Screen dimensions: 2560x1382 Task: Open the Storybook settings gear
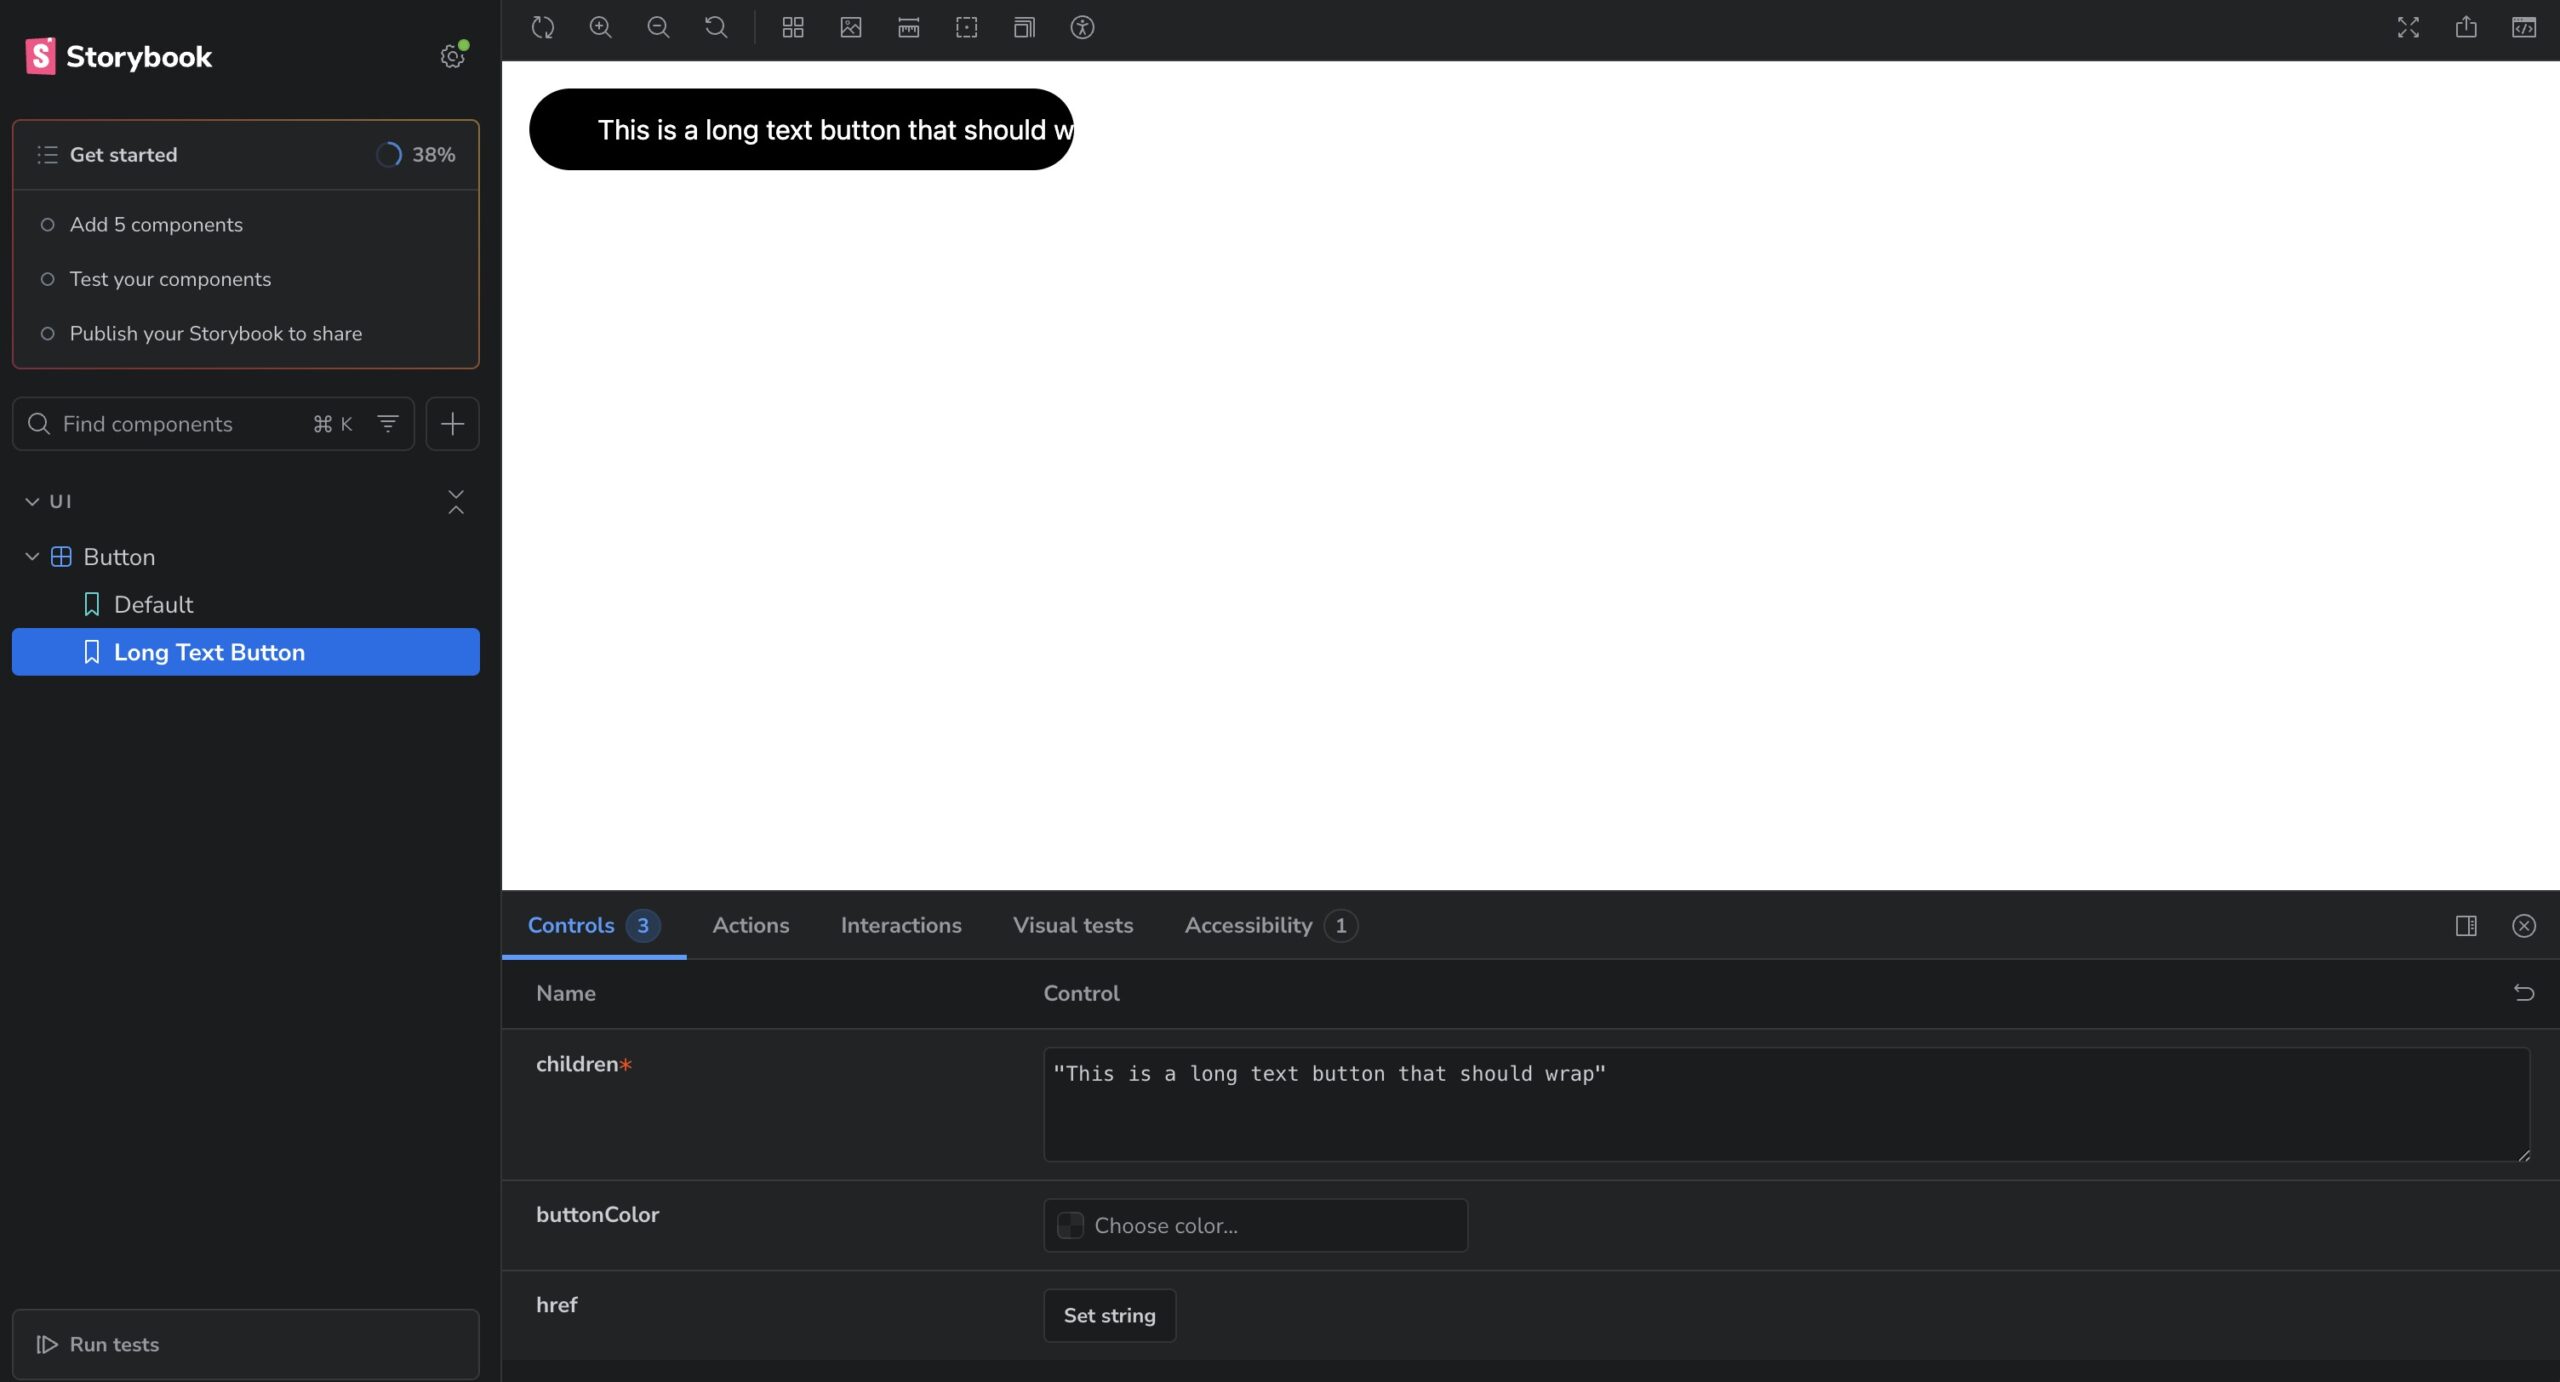[x=452, y=57]
